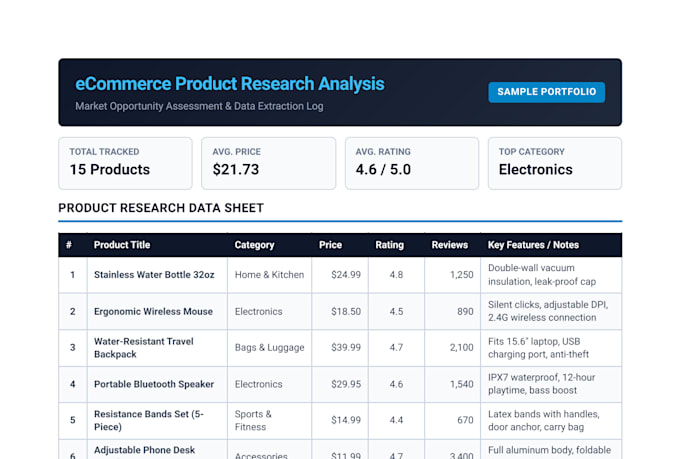Image resolution: width=680 pixels, height=459 pixels.
Task: Select the Silent clicks, adjustable DPI notes
Action: tap(551, 311)
